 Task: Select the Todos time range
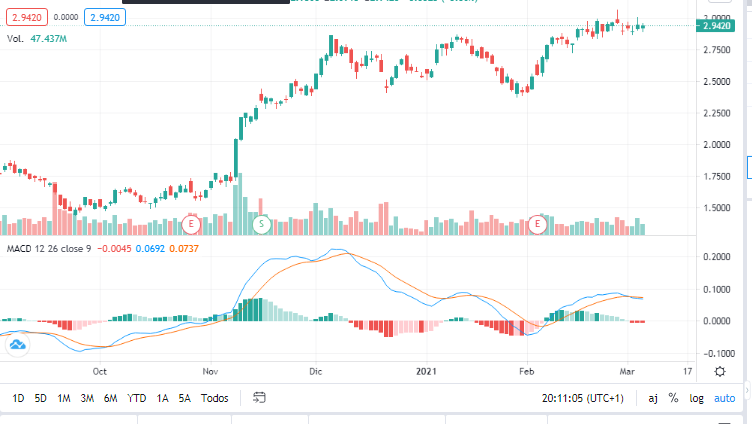pyautogui.click(x=214, y=398)
